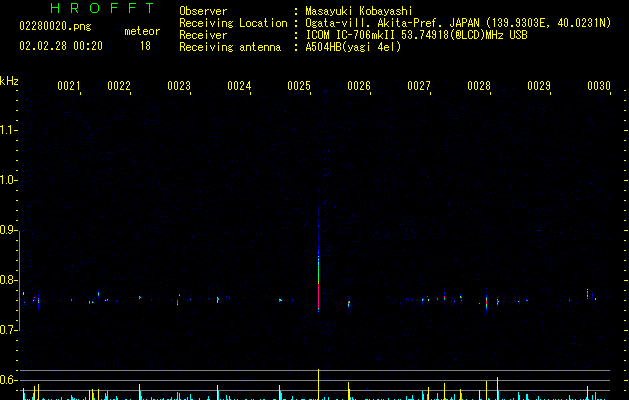Click the 0029 time marker
The height and width of the screenshot is (400, 629).
[x=539, y=85]
